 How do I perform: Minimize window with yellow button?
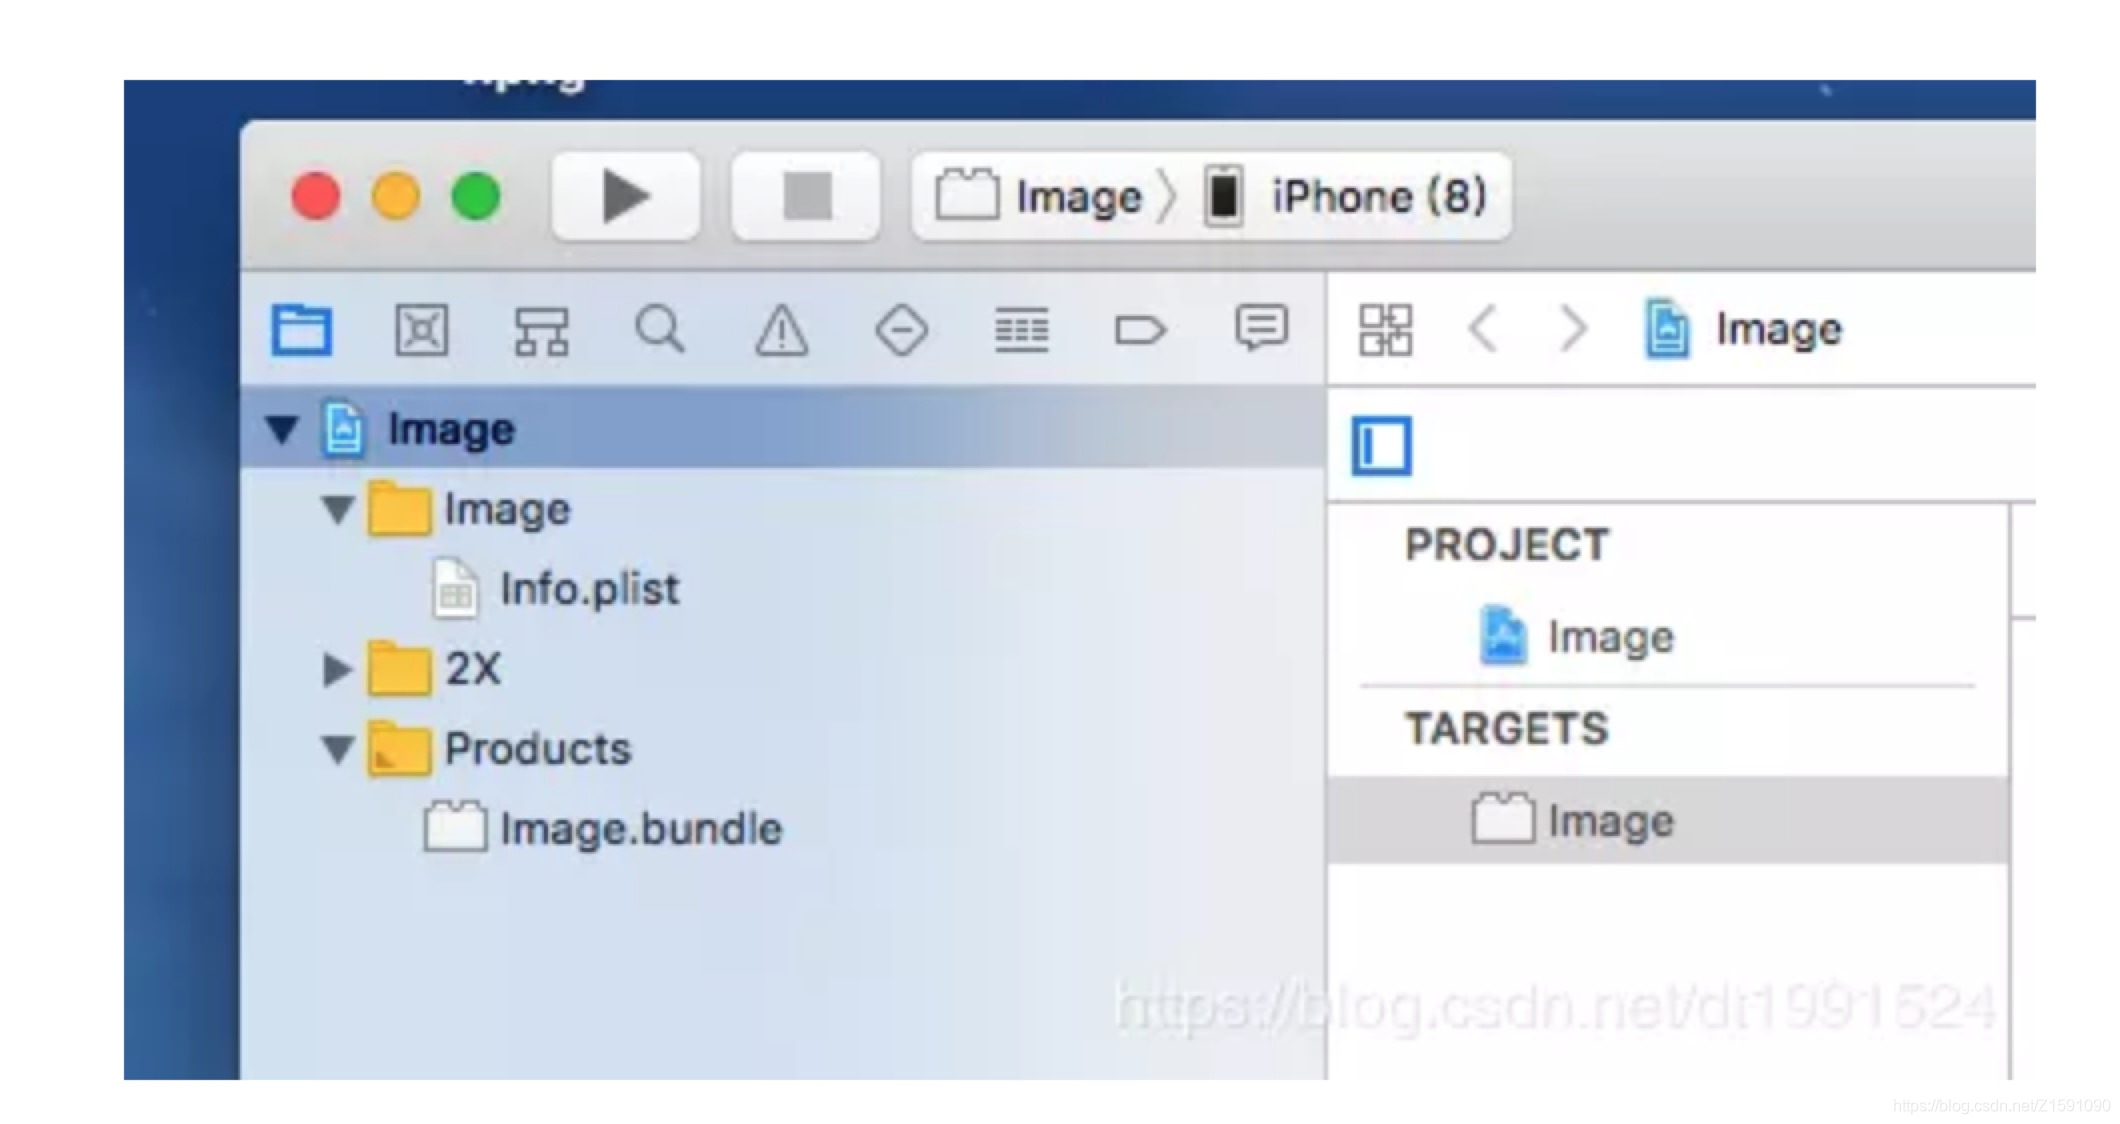pyautogui.click(x=396, y=196)
